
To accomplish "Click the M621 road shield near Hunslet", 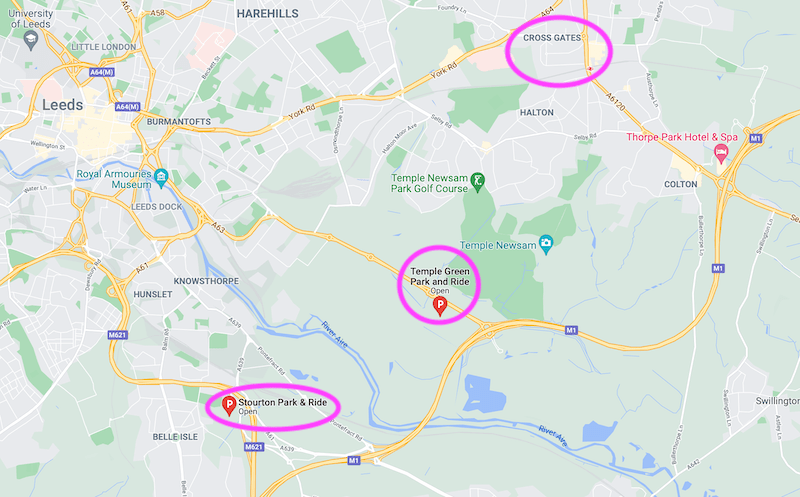I will [x=117, y=335].
